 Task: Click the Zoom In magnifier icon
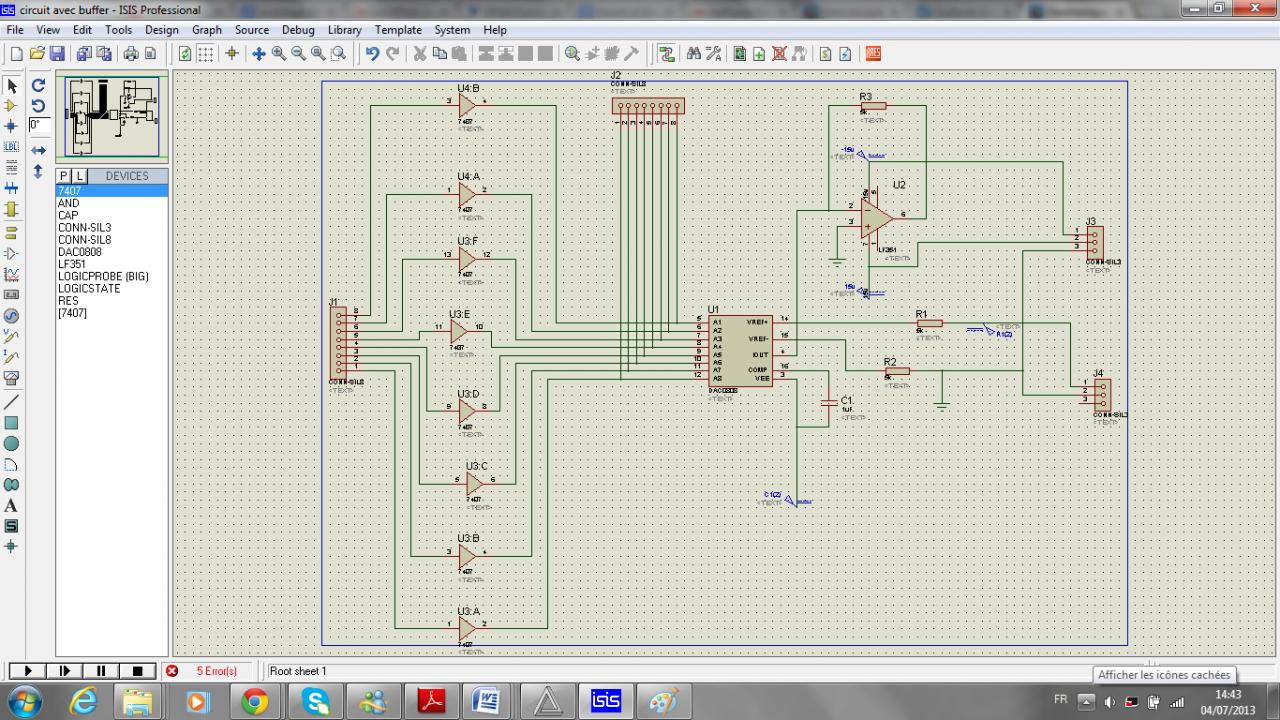[x=279, y=54]
